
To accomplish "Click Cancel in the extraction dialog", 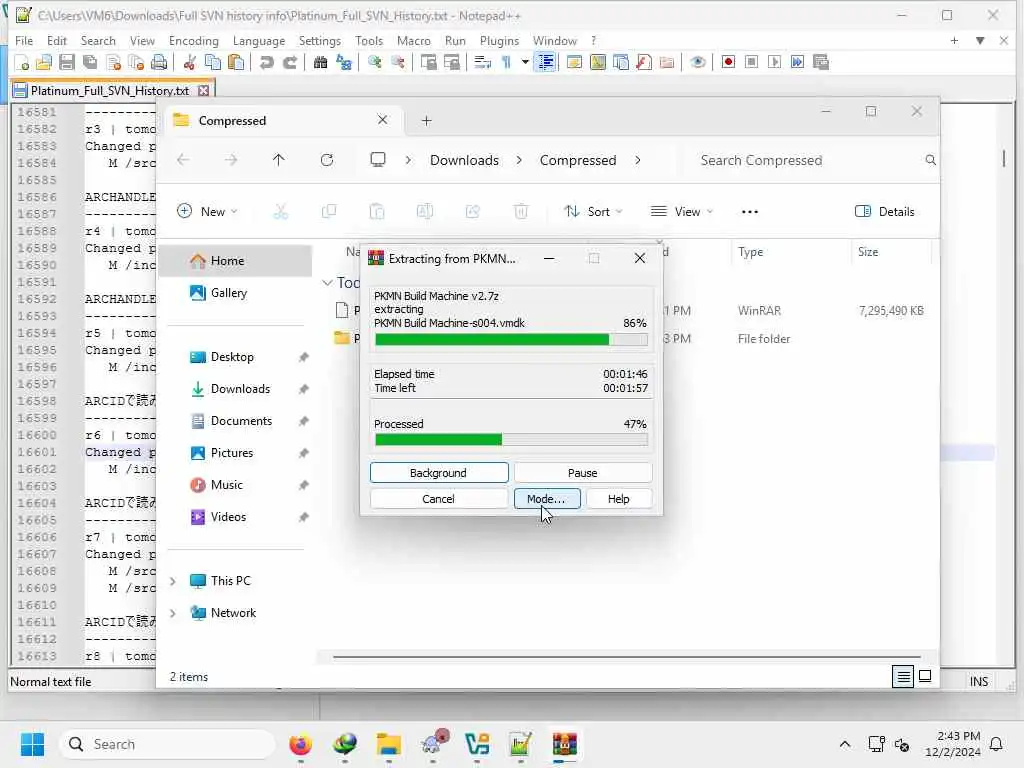I will (x=438, y=499).
